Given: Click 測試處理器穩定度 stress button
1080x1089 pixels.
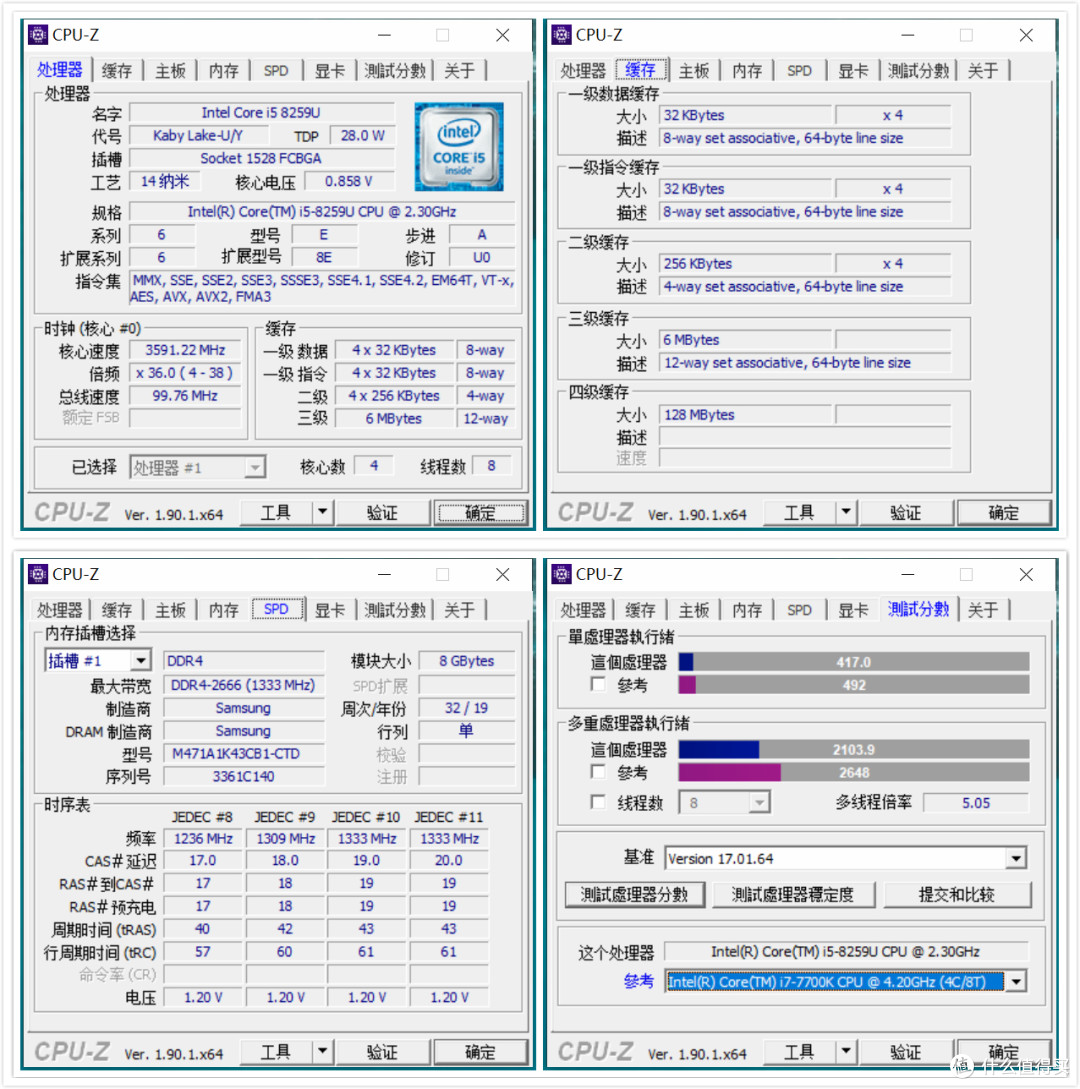Looking at the screenshot, I should pos(792,895).
